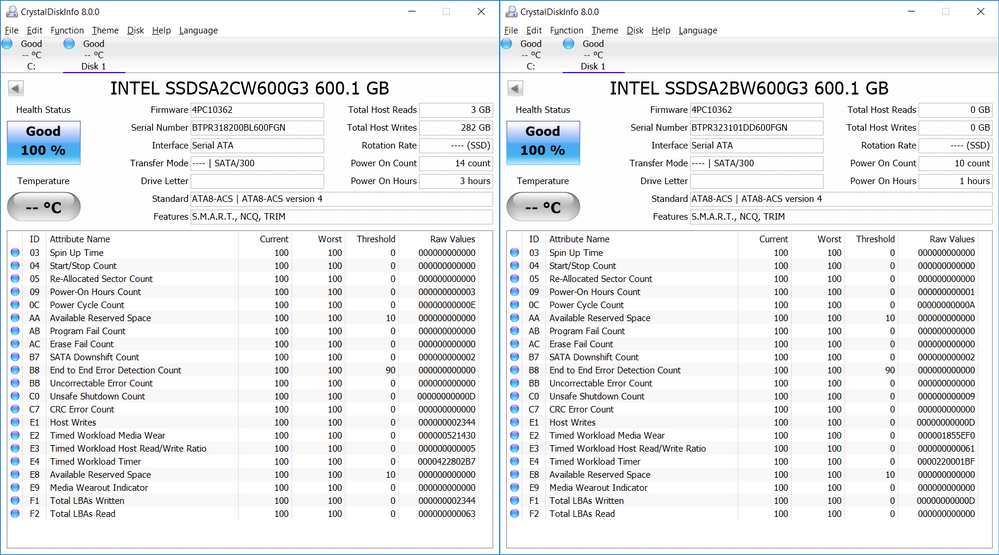Click blue orb beside Spin Up Time, left window
The image size is (999, 555).
click(x=15, y=253)
